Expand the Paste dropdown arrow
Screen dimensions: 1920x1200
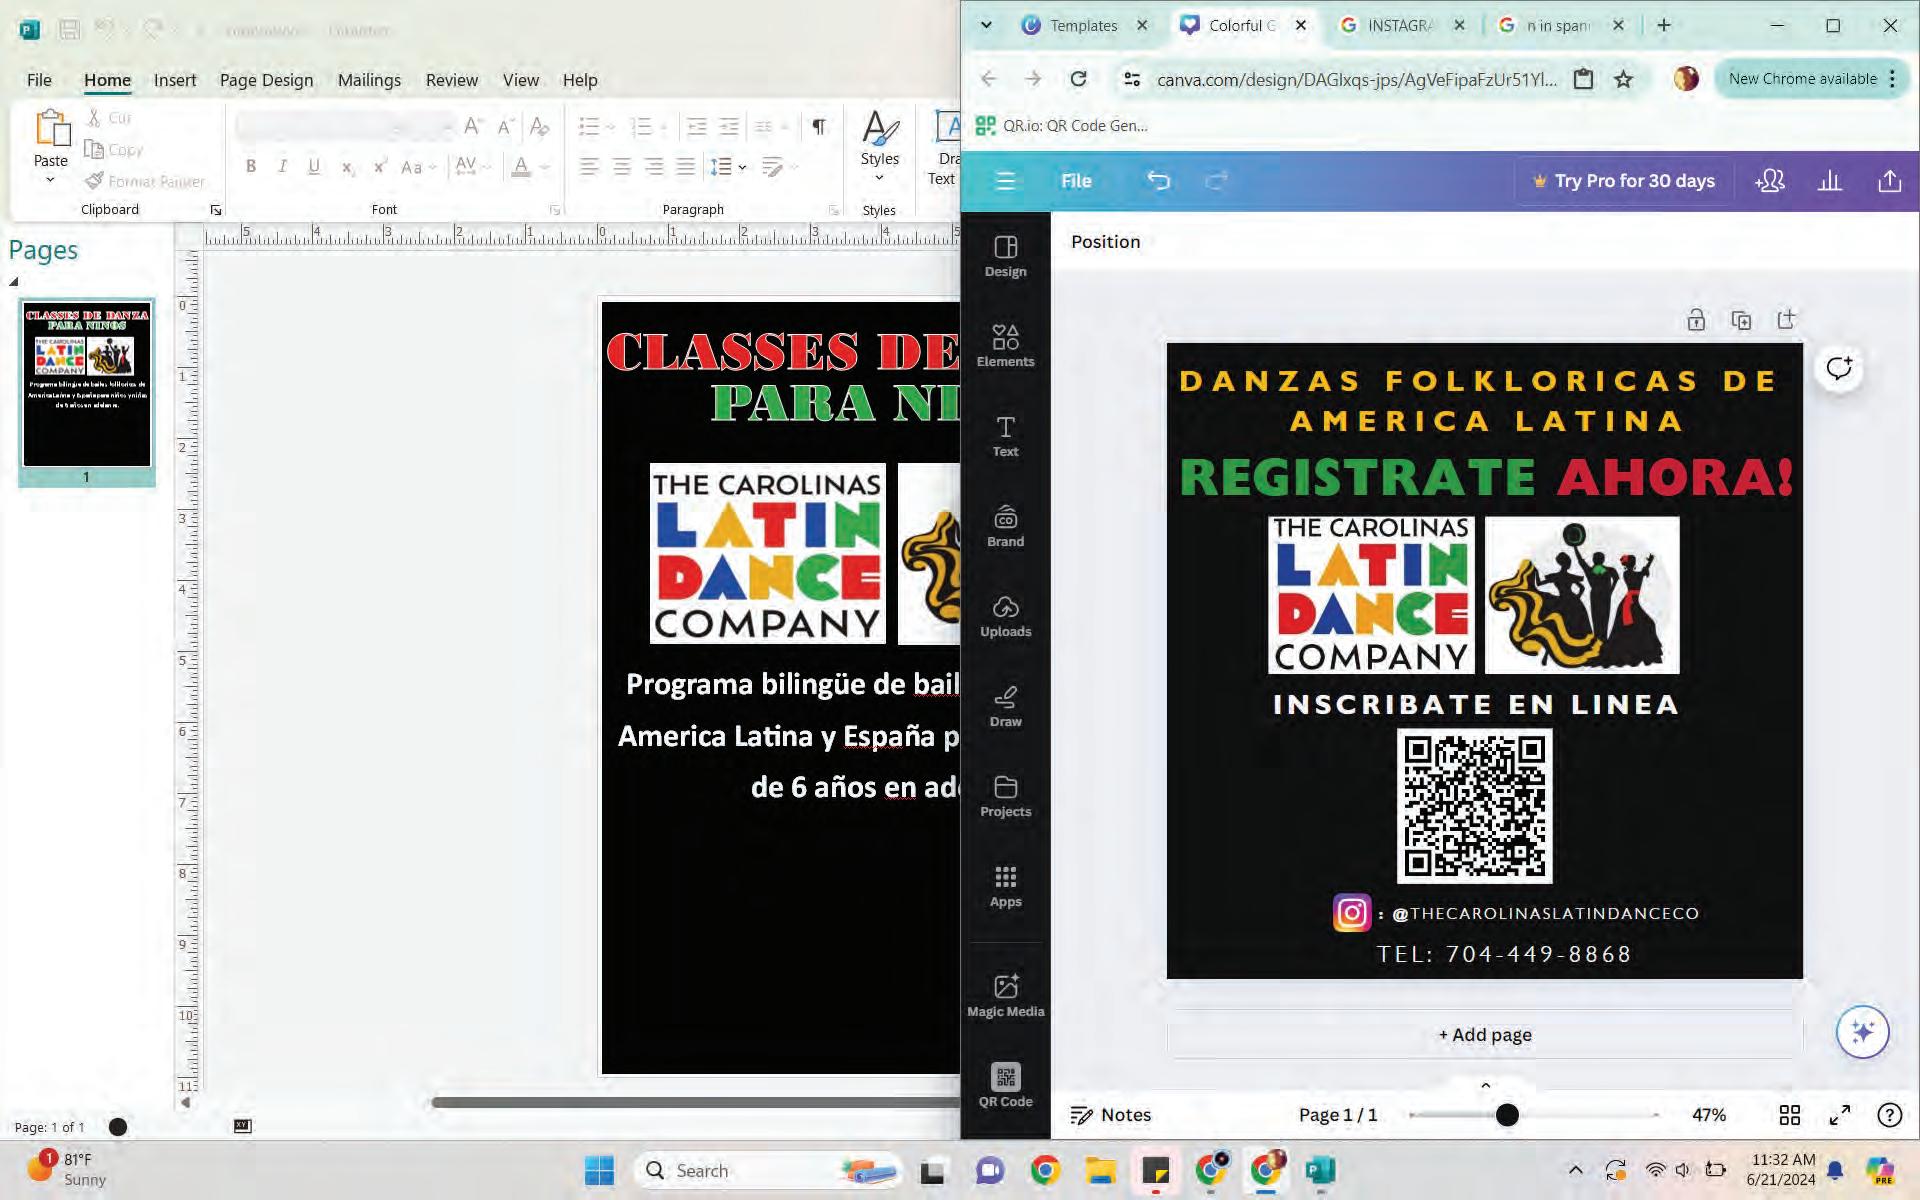click(x=50, y=181)
